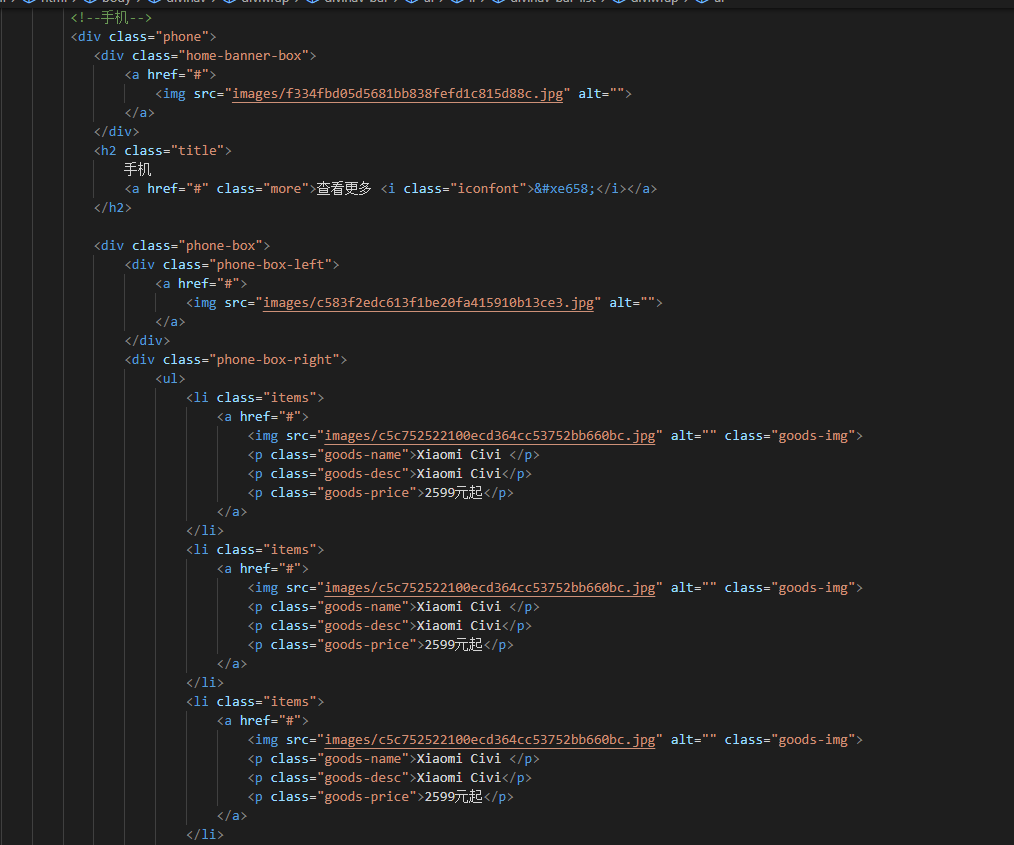Viewport: 1014px width, 845px height.
Task: Click "goods-img" class in the second li
Action: (x=813, y=588)
